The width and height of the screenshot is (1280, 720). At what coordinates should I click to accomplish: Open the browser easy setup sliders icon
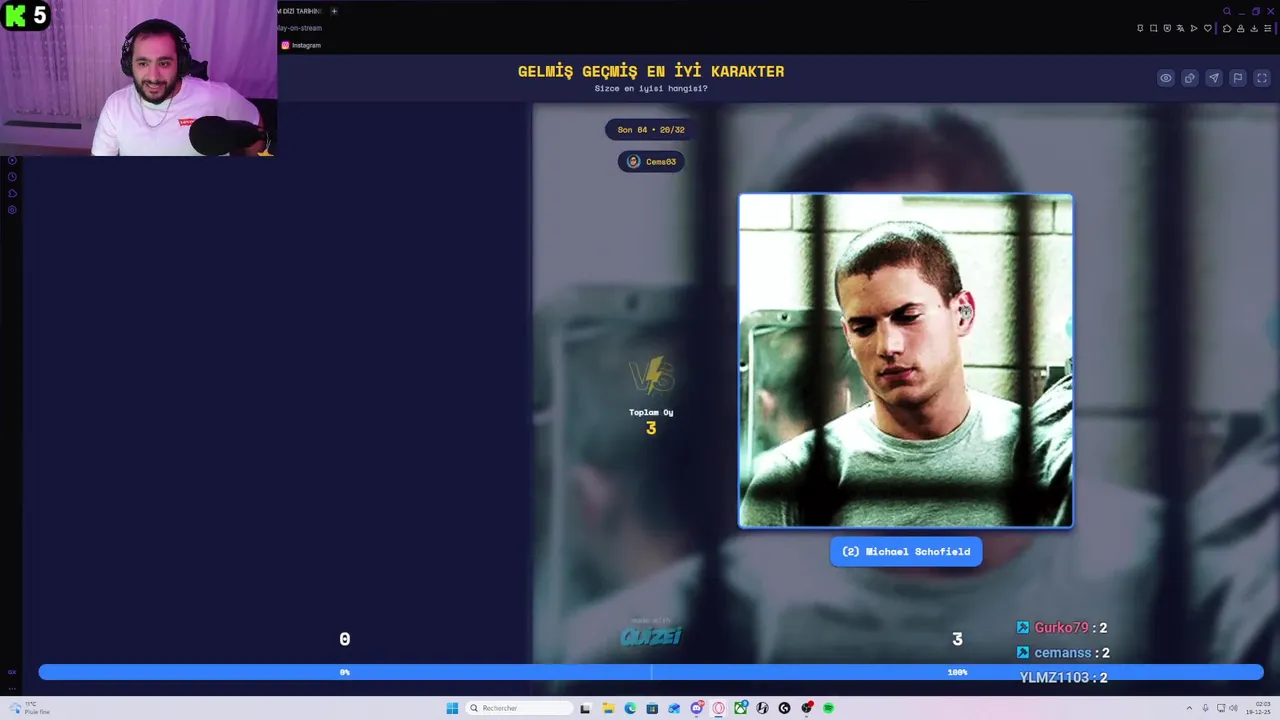(x=1268, y=28)
